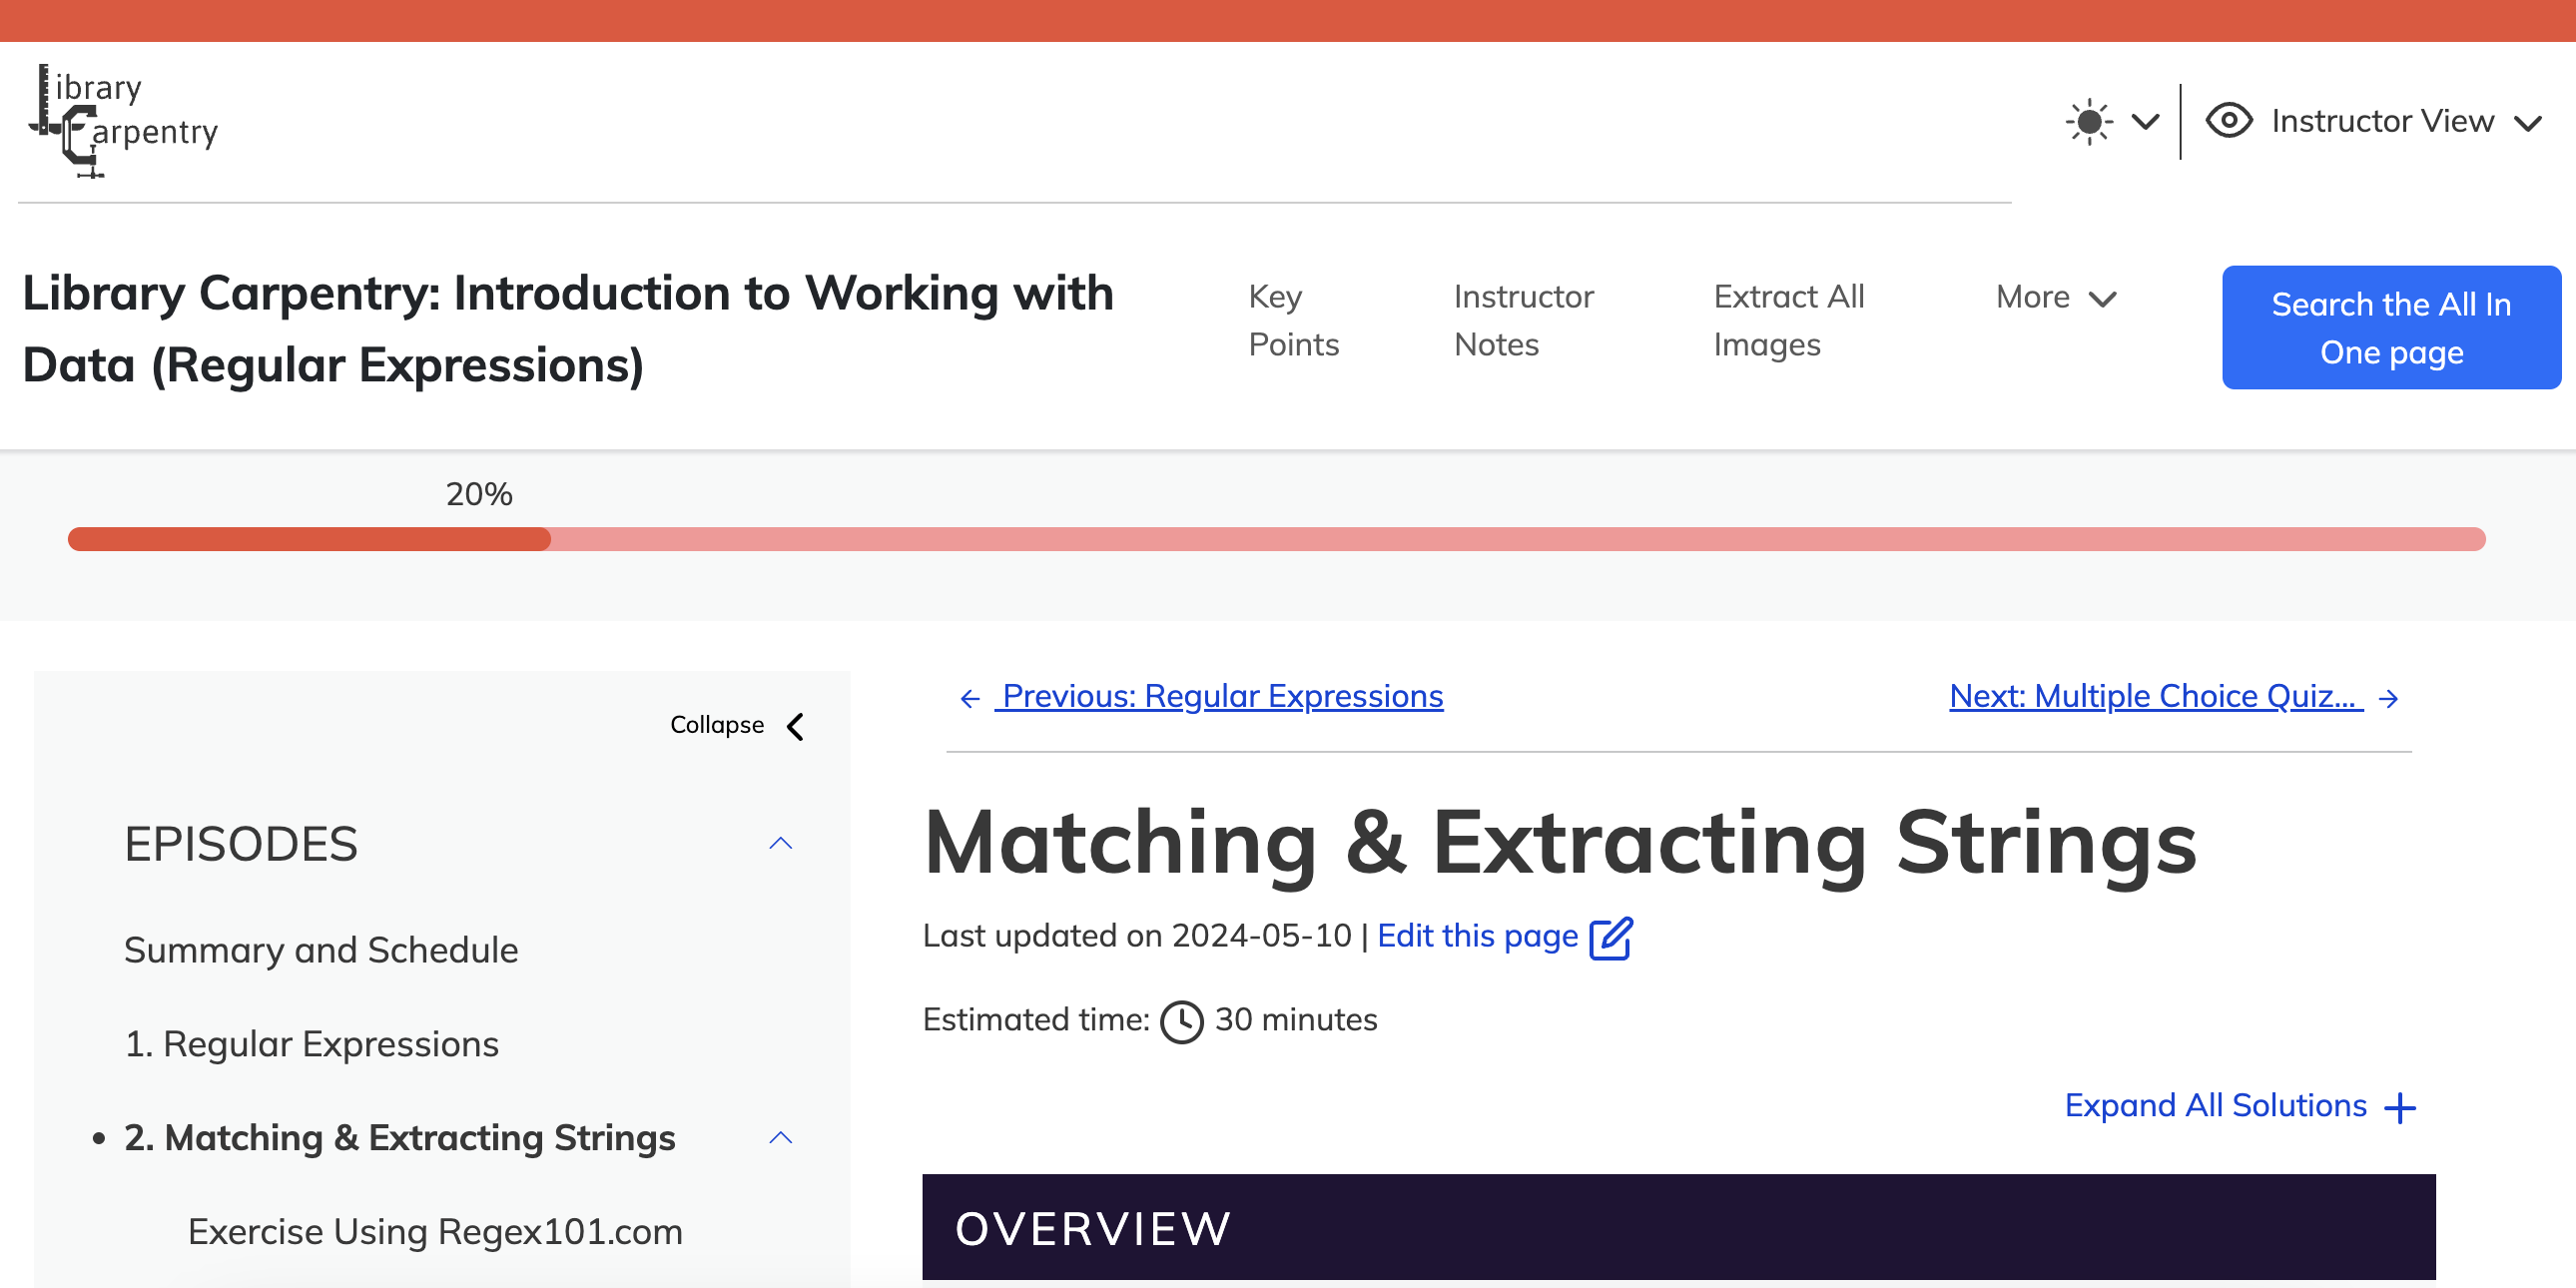Open Instructor Notes page
2576x1288 pixels.
1524,320
